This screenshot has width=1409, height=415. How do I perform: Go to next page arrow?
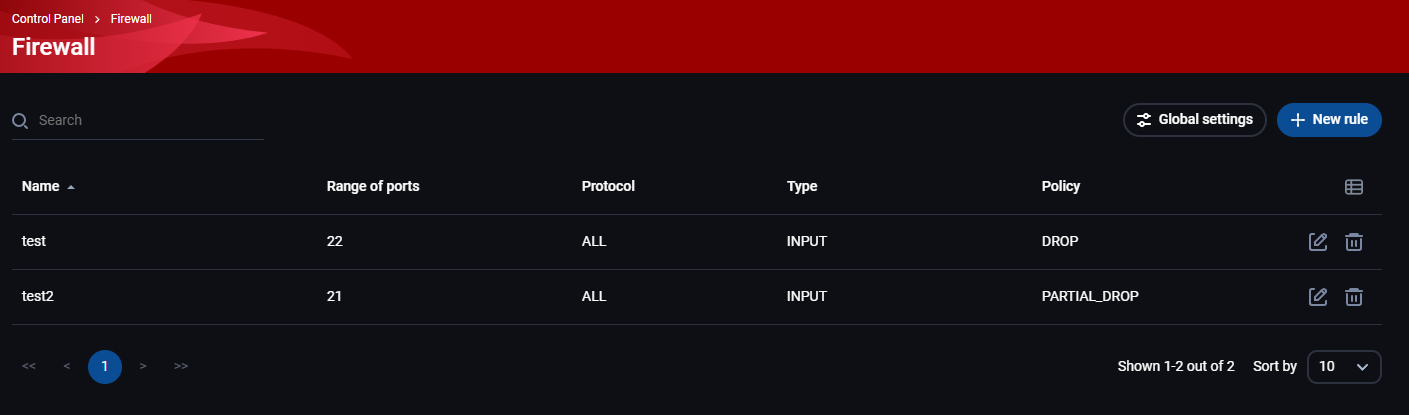pos(143,367)
